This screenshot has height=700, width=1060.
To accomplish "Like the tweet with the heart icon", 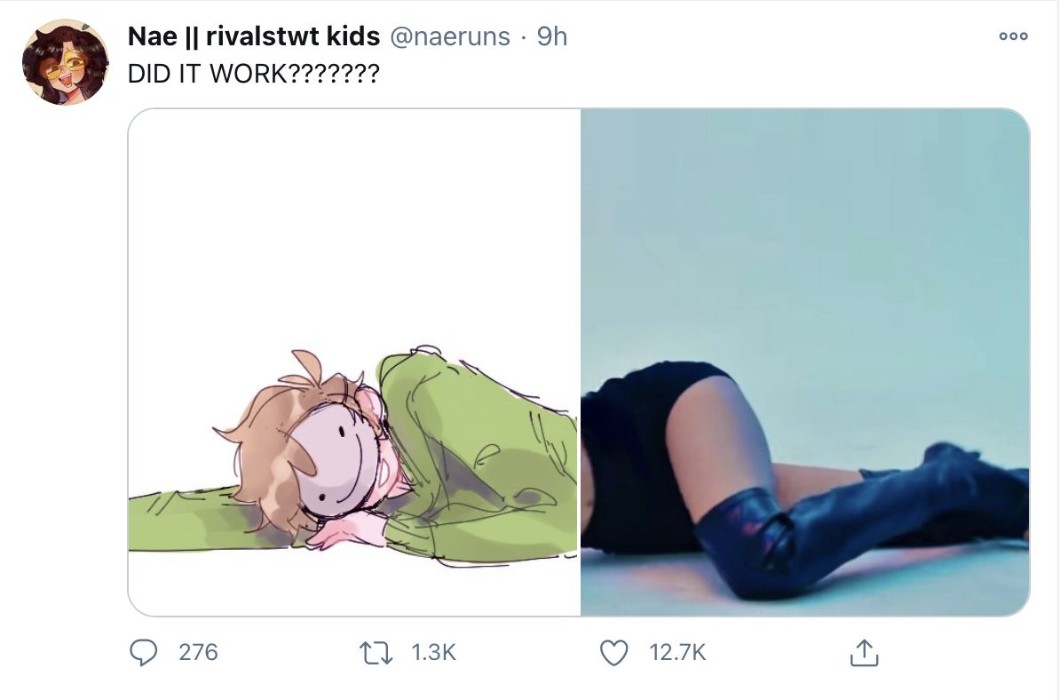I will (612, 652).
